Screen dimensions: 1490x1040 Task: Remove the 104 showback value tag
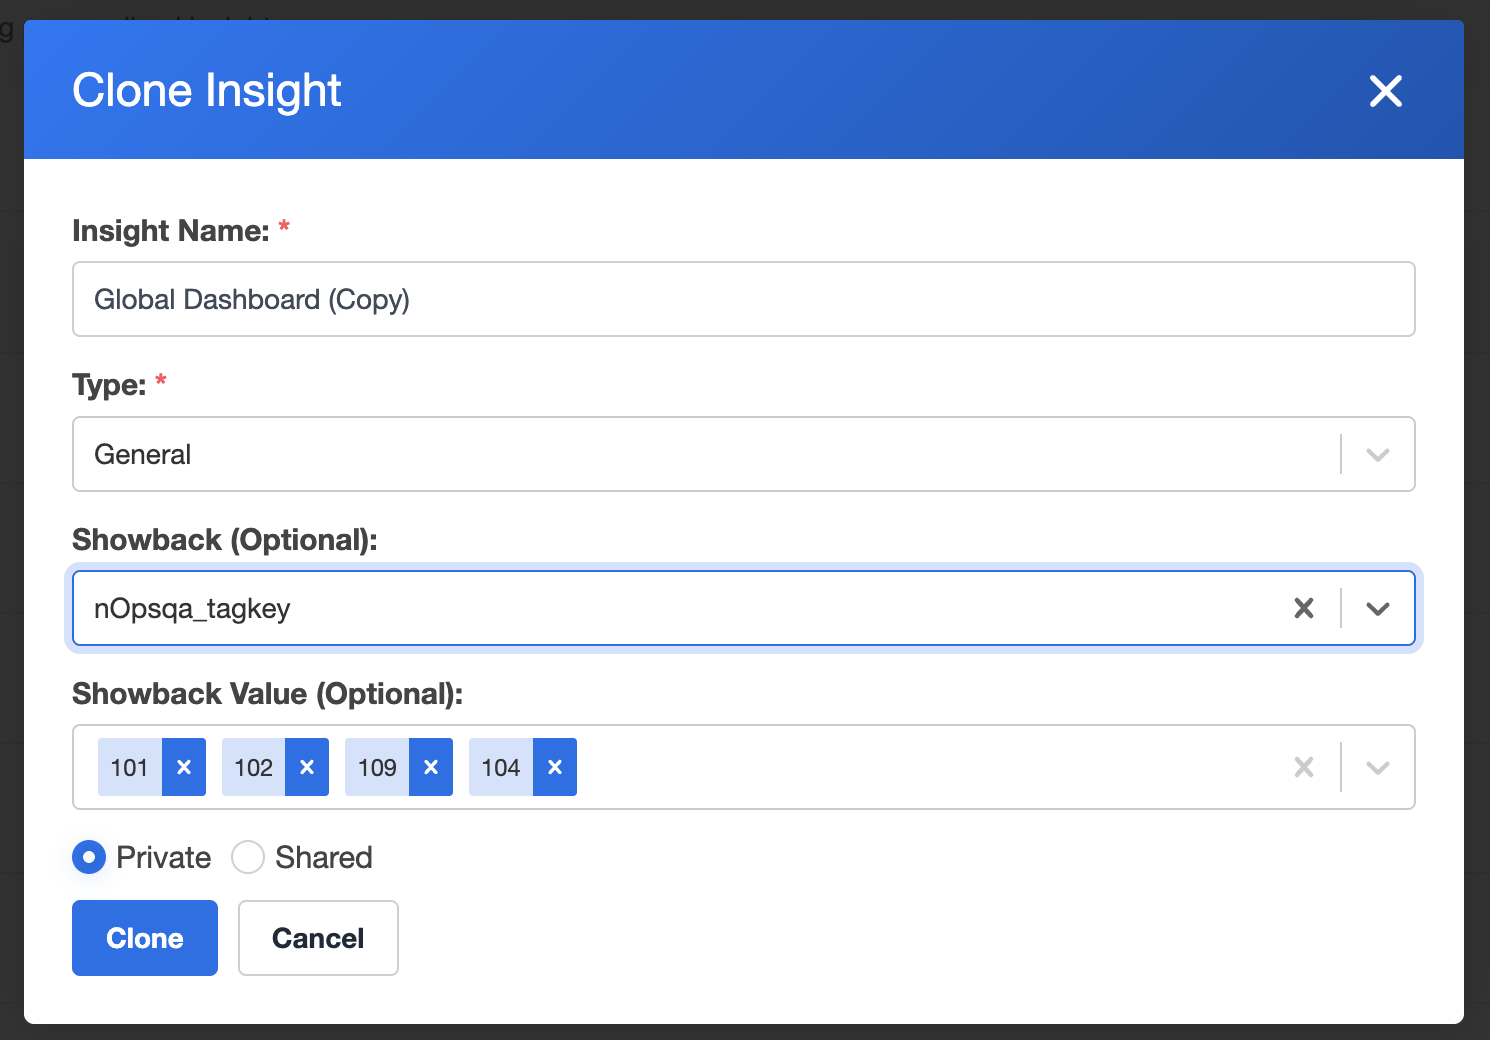[555, 767]
